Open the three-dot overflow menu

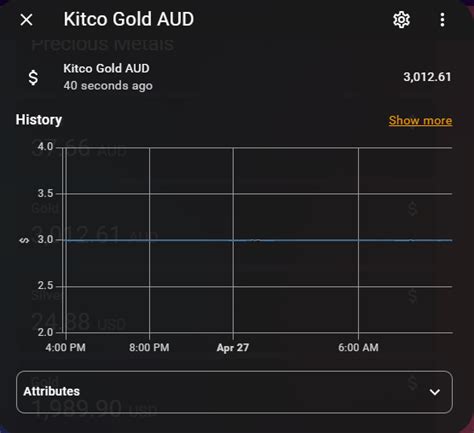click(442, 20)
